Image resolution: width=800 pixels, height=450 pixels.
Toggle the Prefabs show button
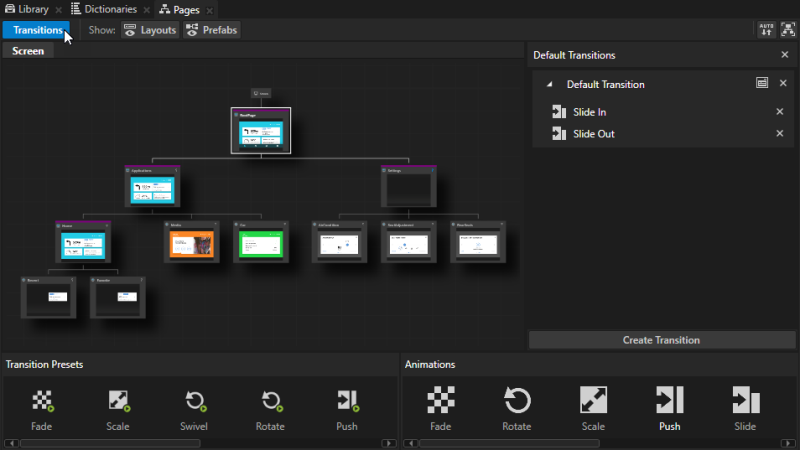pyautogui.click(x=212, y=30)
